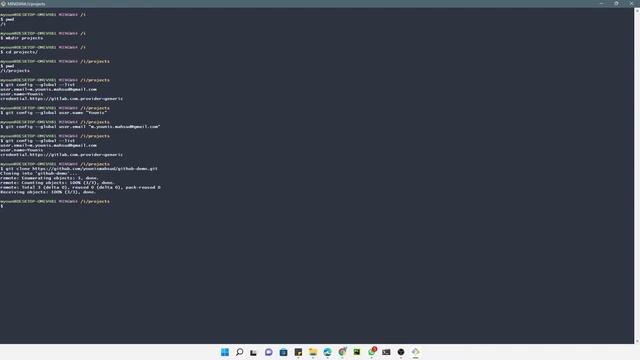Open Task View on the taskbar
Viewport: 640px width, 360px height.
coord(254,352)
